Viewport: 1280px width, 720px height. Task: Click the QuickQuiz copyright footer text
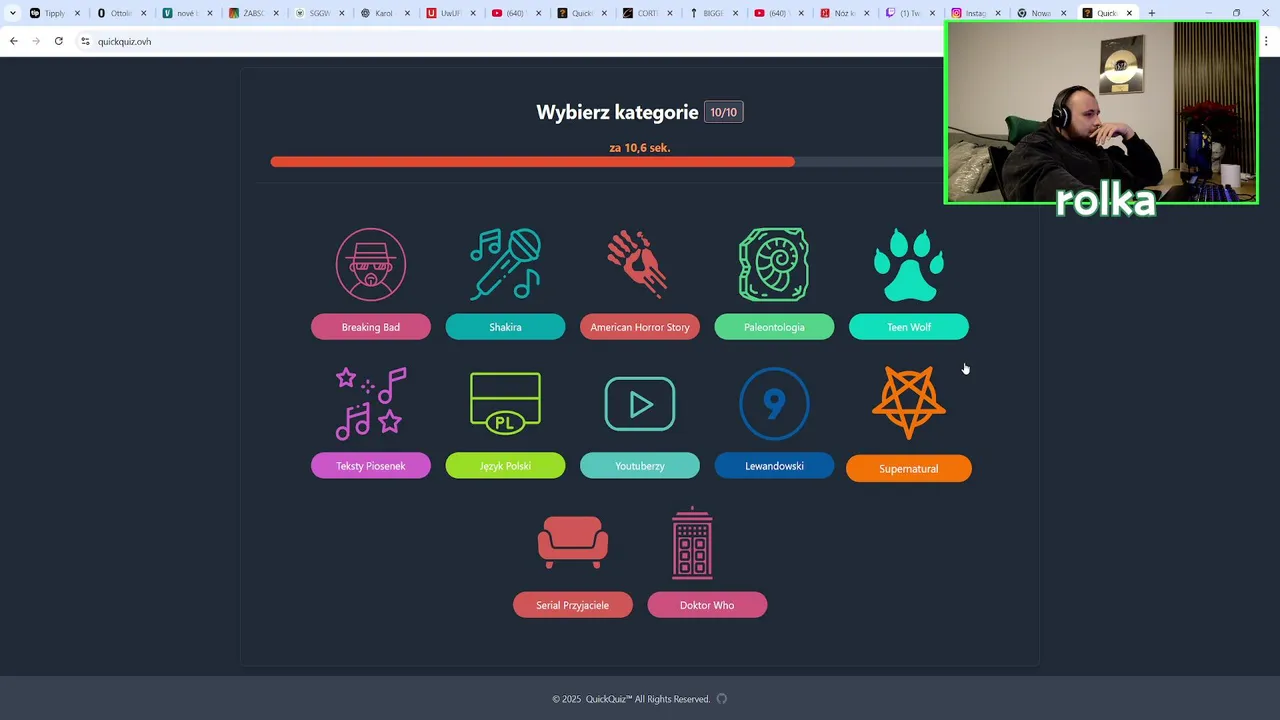(x=631, y=699)
